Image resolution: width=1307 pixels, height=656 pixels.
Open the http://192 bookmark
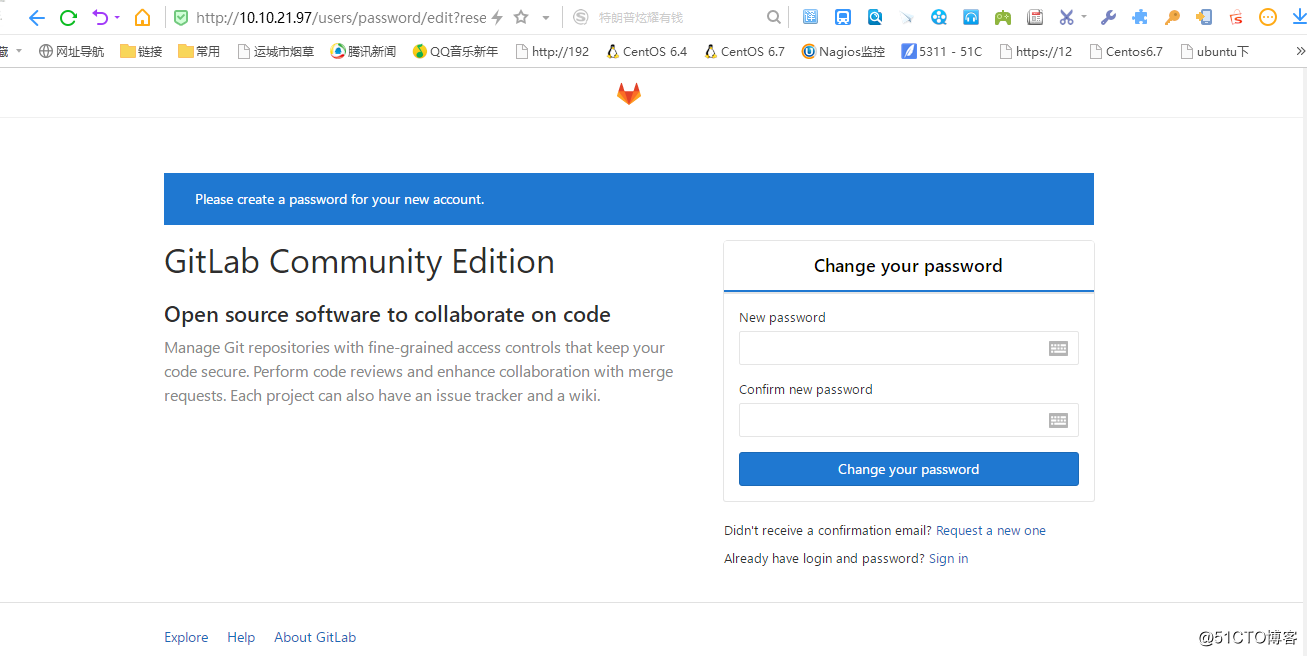552,51
